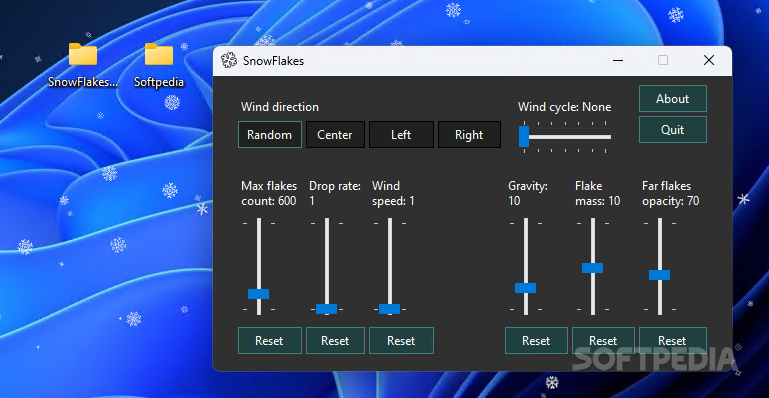Click the 'Drop rate: 1' label
The image size is (769, 398).
tap(335, 194)
